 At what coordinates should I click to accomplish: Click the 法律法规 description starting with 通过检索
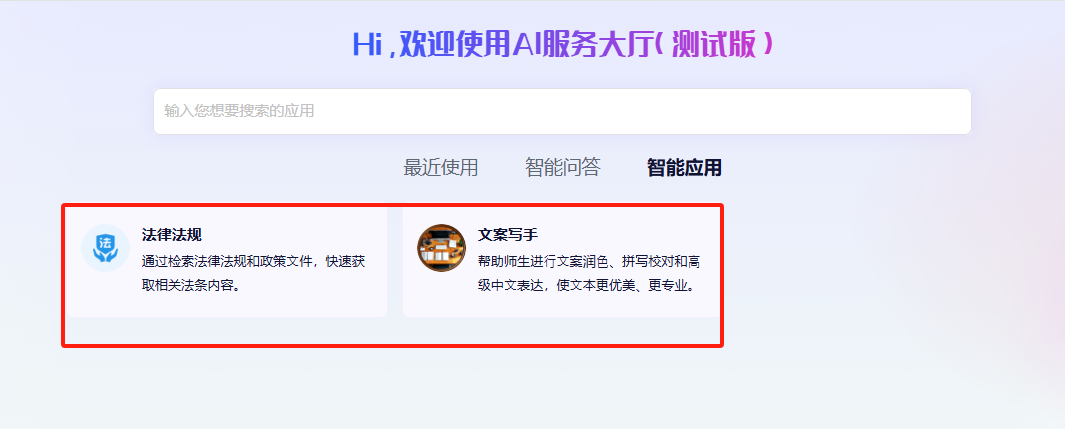point(254,274)
